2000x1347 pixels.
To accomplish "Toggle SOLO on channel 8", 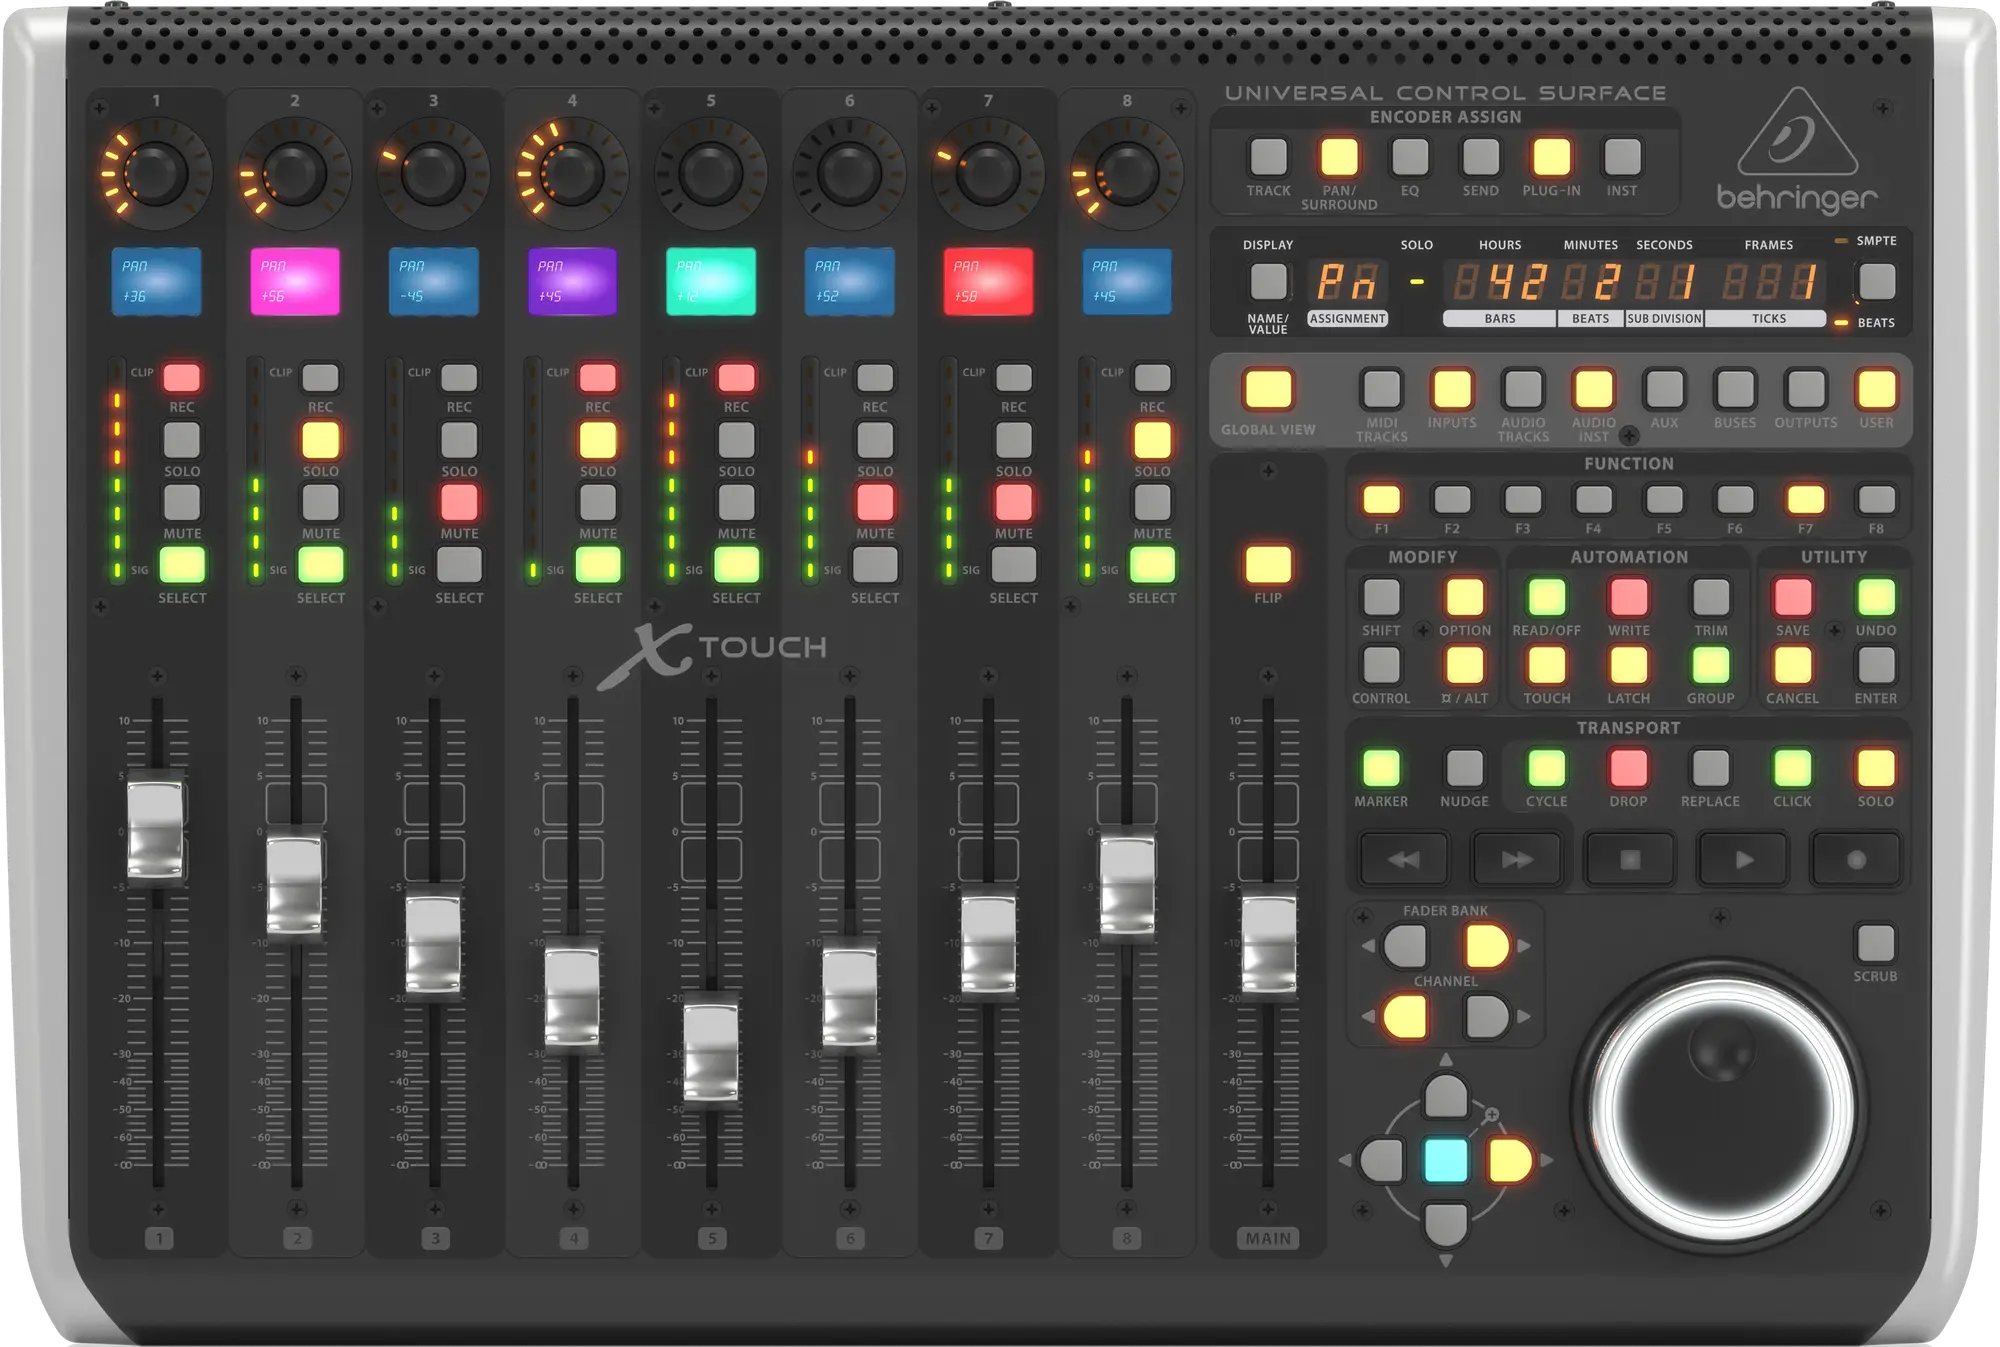I will pyautogui.click(x=1152, y=440).
